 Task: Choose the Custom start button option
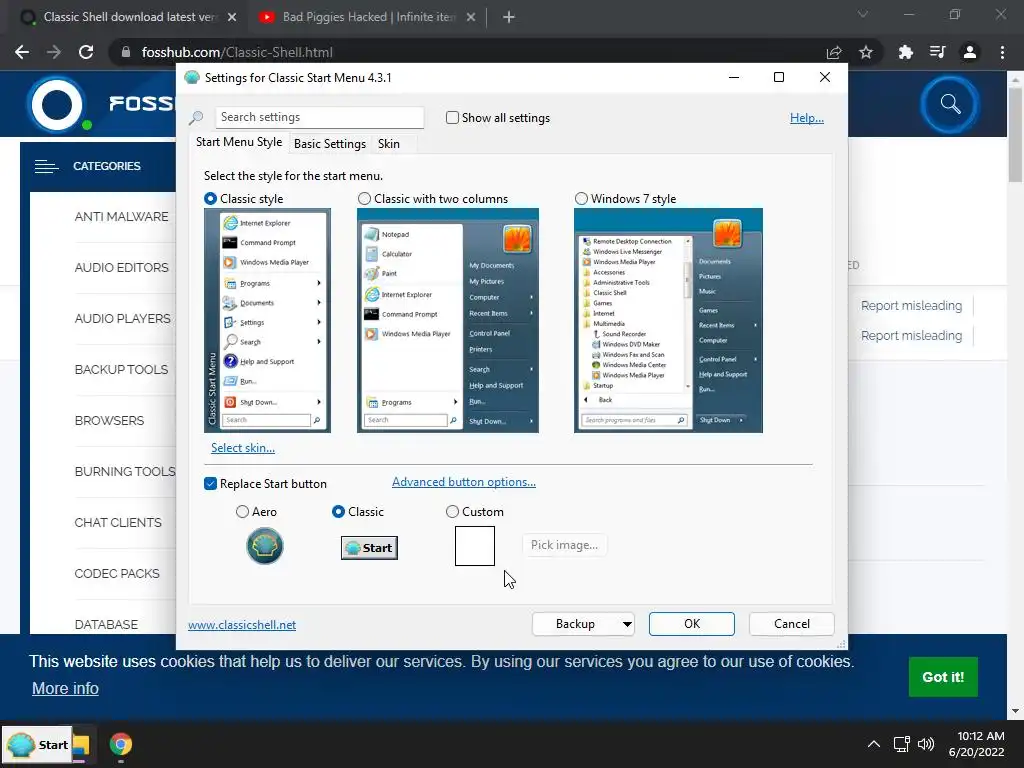452,512
